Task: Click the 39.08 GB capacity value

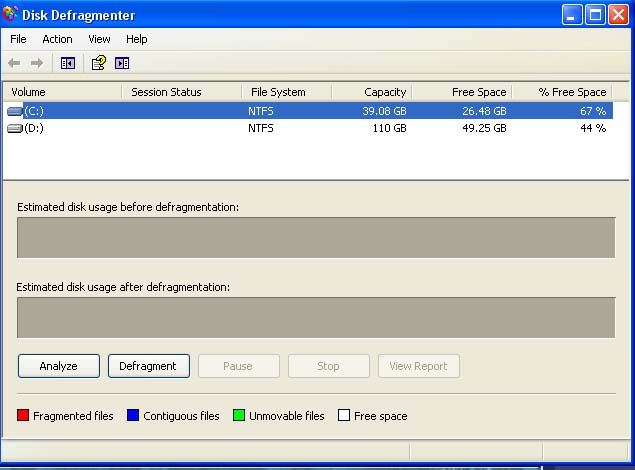Action: (384, 111)
